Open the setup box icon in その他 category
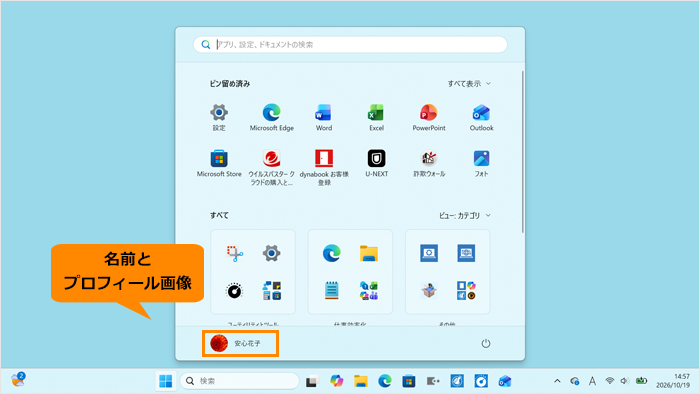The height and width of the screenshot is (394, 700). [429, 290]
